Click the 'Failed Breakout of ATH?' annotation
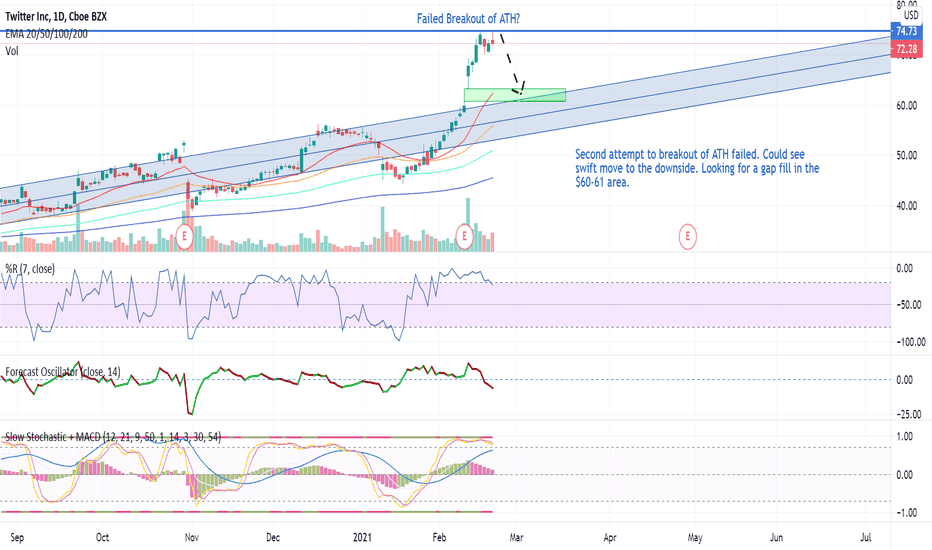 (x=468, y=18)
